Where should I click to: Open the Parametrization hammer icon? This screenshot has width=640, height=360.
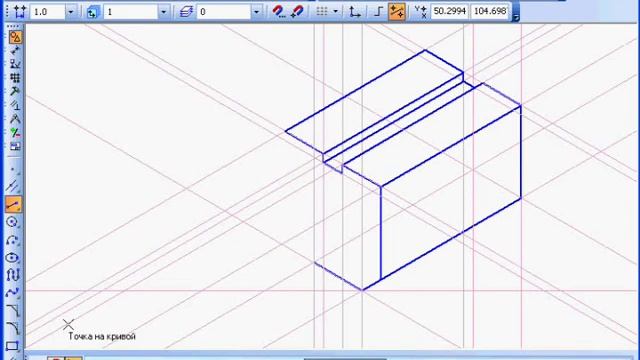click(x=15, y=91)
